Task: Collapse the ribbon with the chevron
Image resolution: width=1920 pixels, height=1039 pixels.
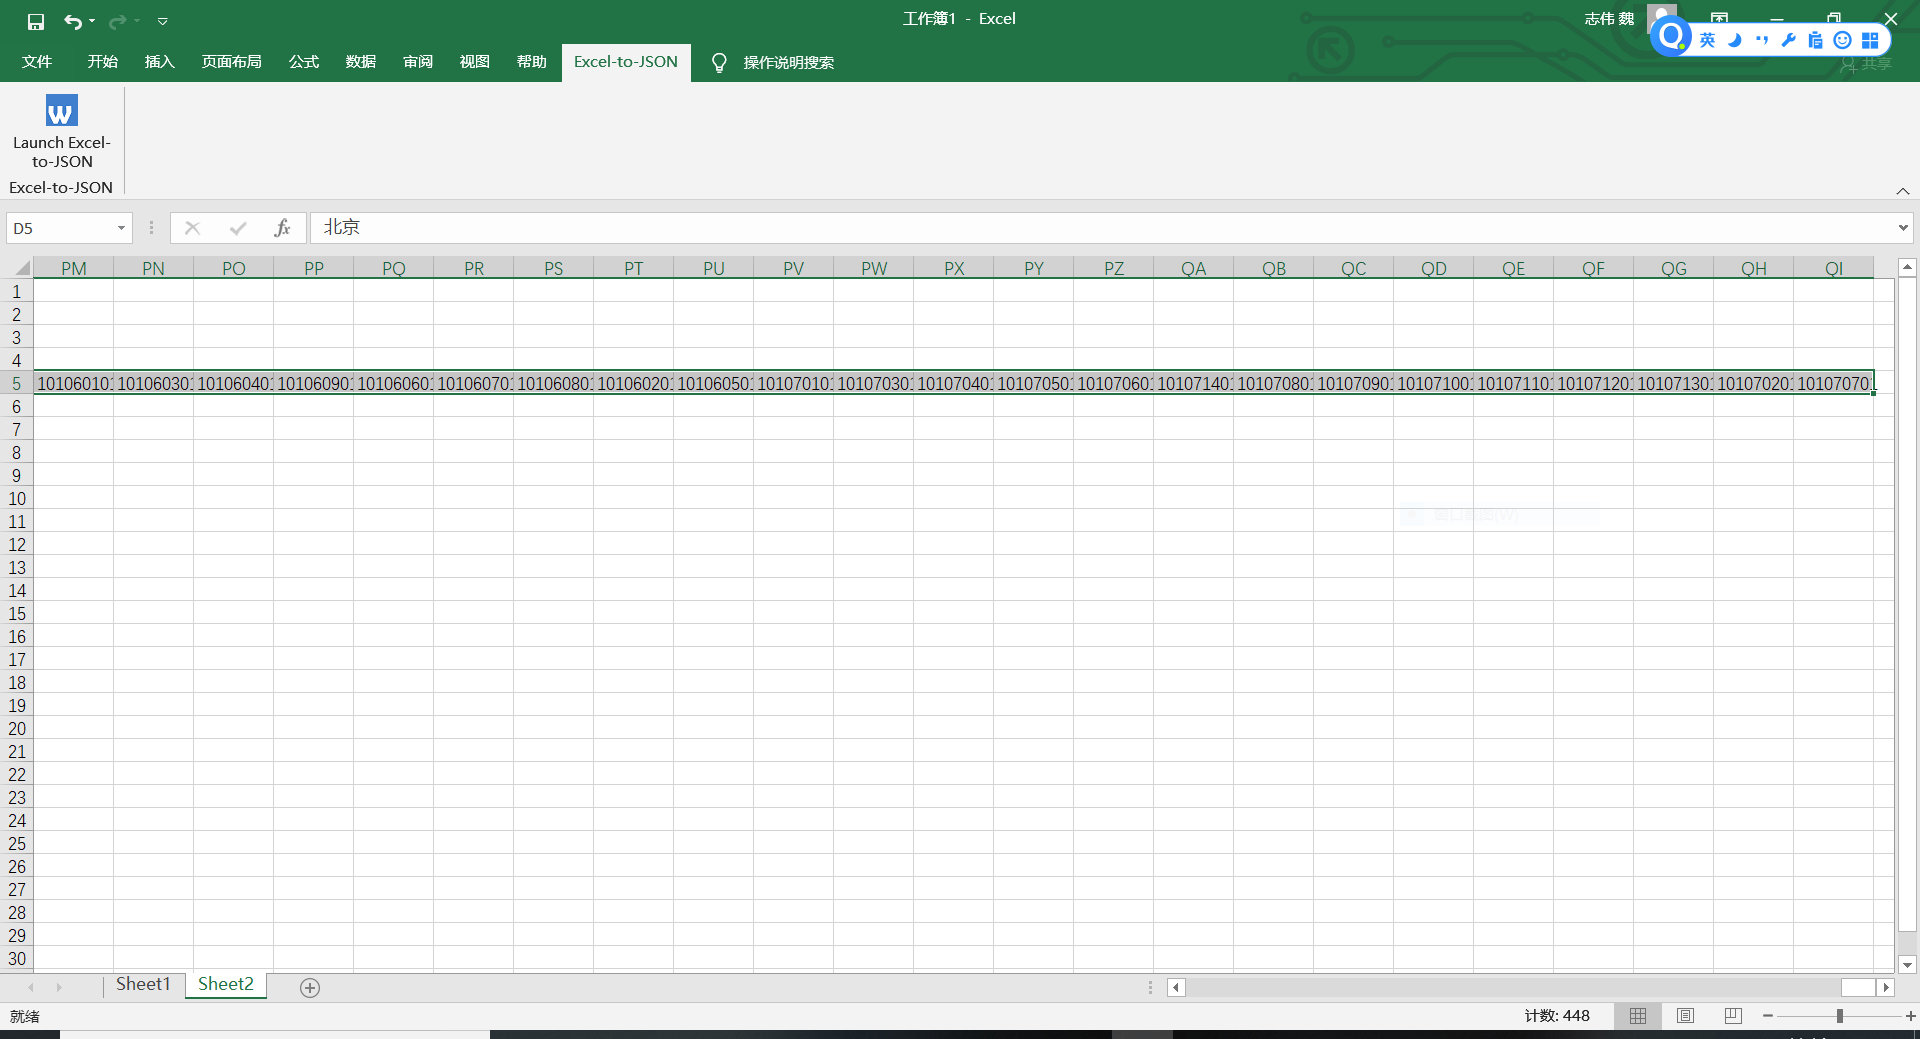Action: click(1902, 191)
